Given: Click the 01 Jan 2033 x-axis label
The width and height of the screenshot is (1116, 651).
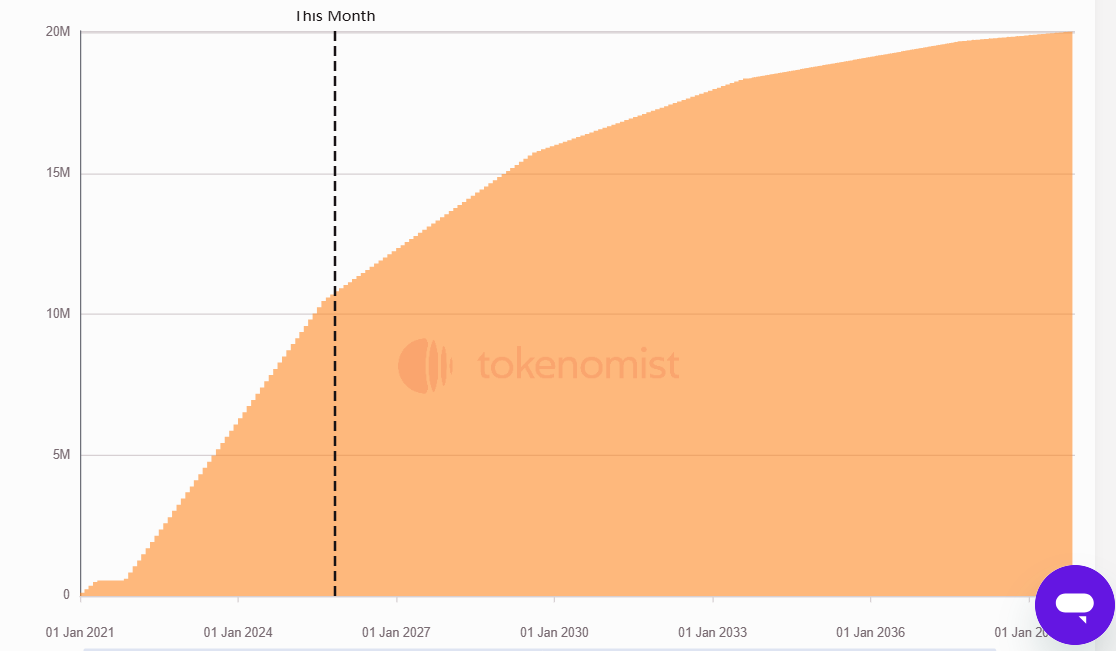Looking at the screenshot, I should click(712, 633).
